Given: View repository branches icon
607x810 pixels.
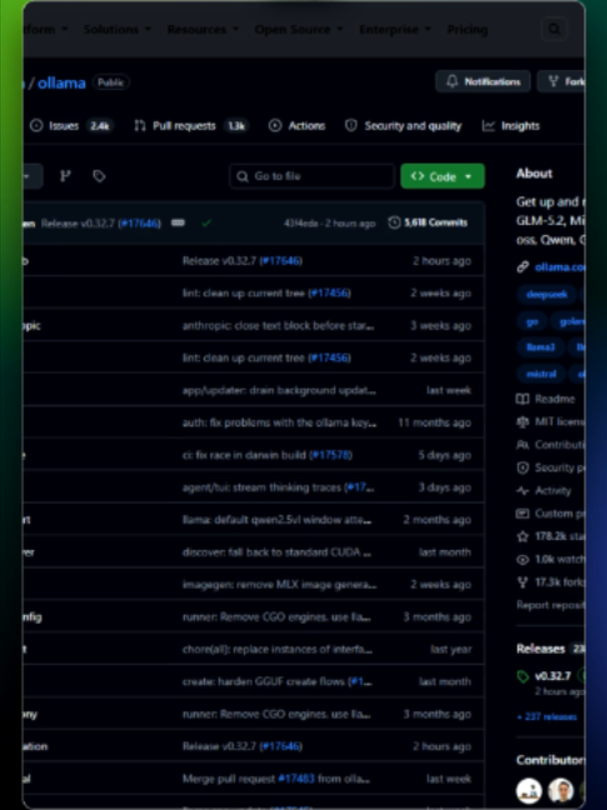Looking at the screenshot, I should pyautogui.click(x=65, y=176).
